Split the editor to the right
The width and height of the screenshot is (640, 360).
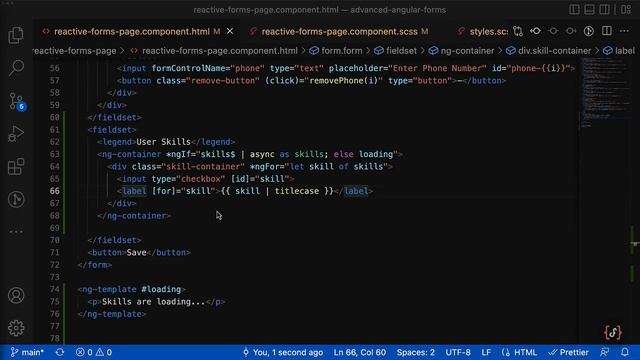coord(607,31)
